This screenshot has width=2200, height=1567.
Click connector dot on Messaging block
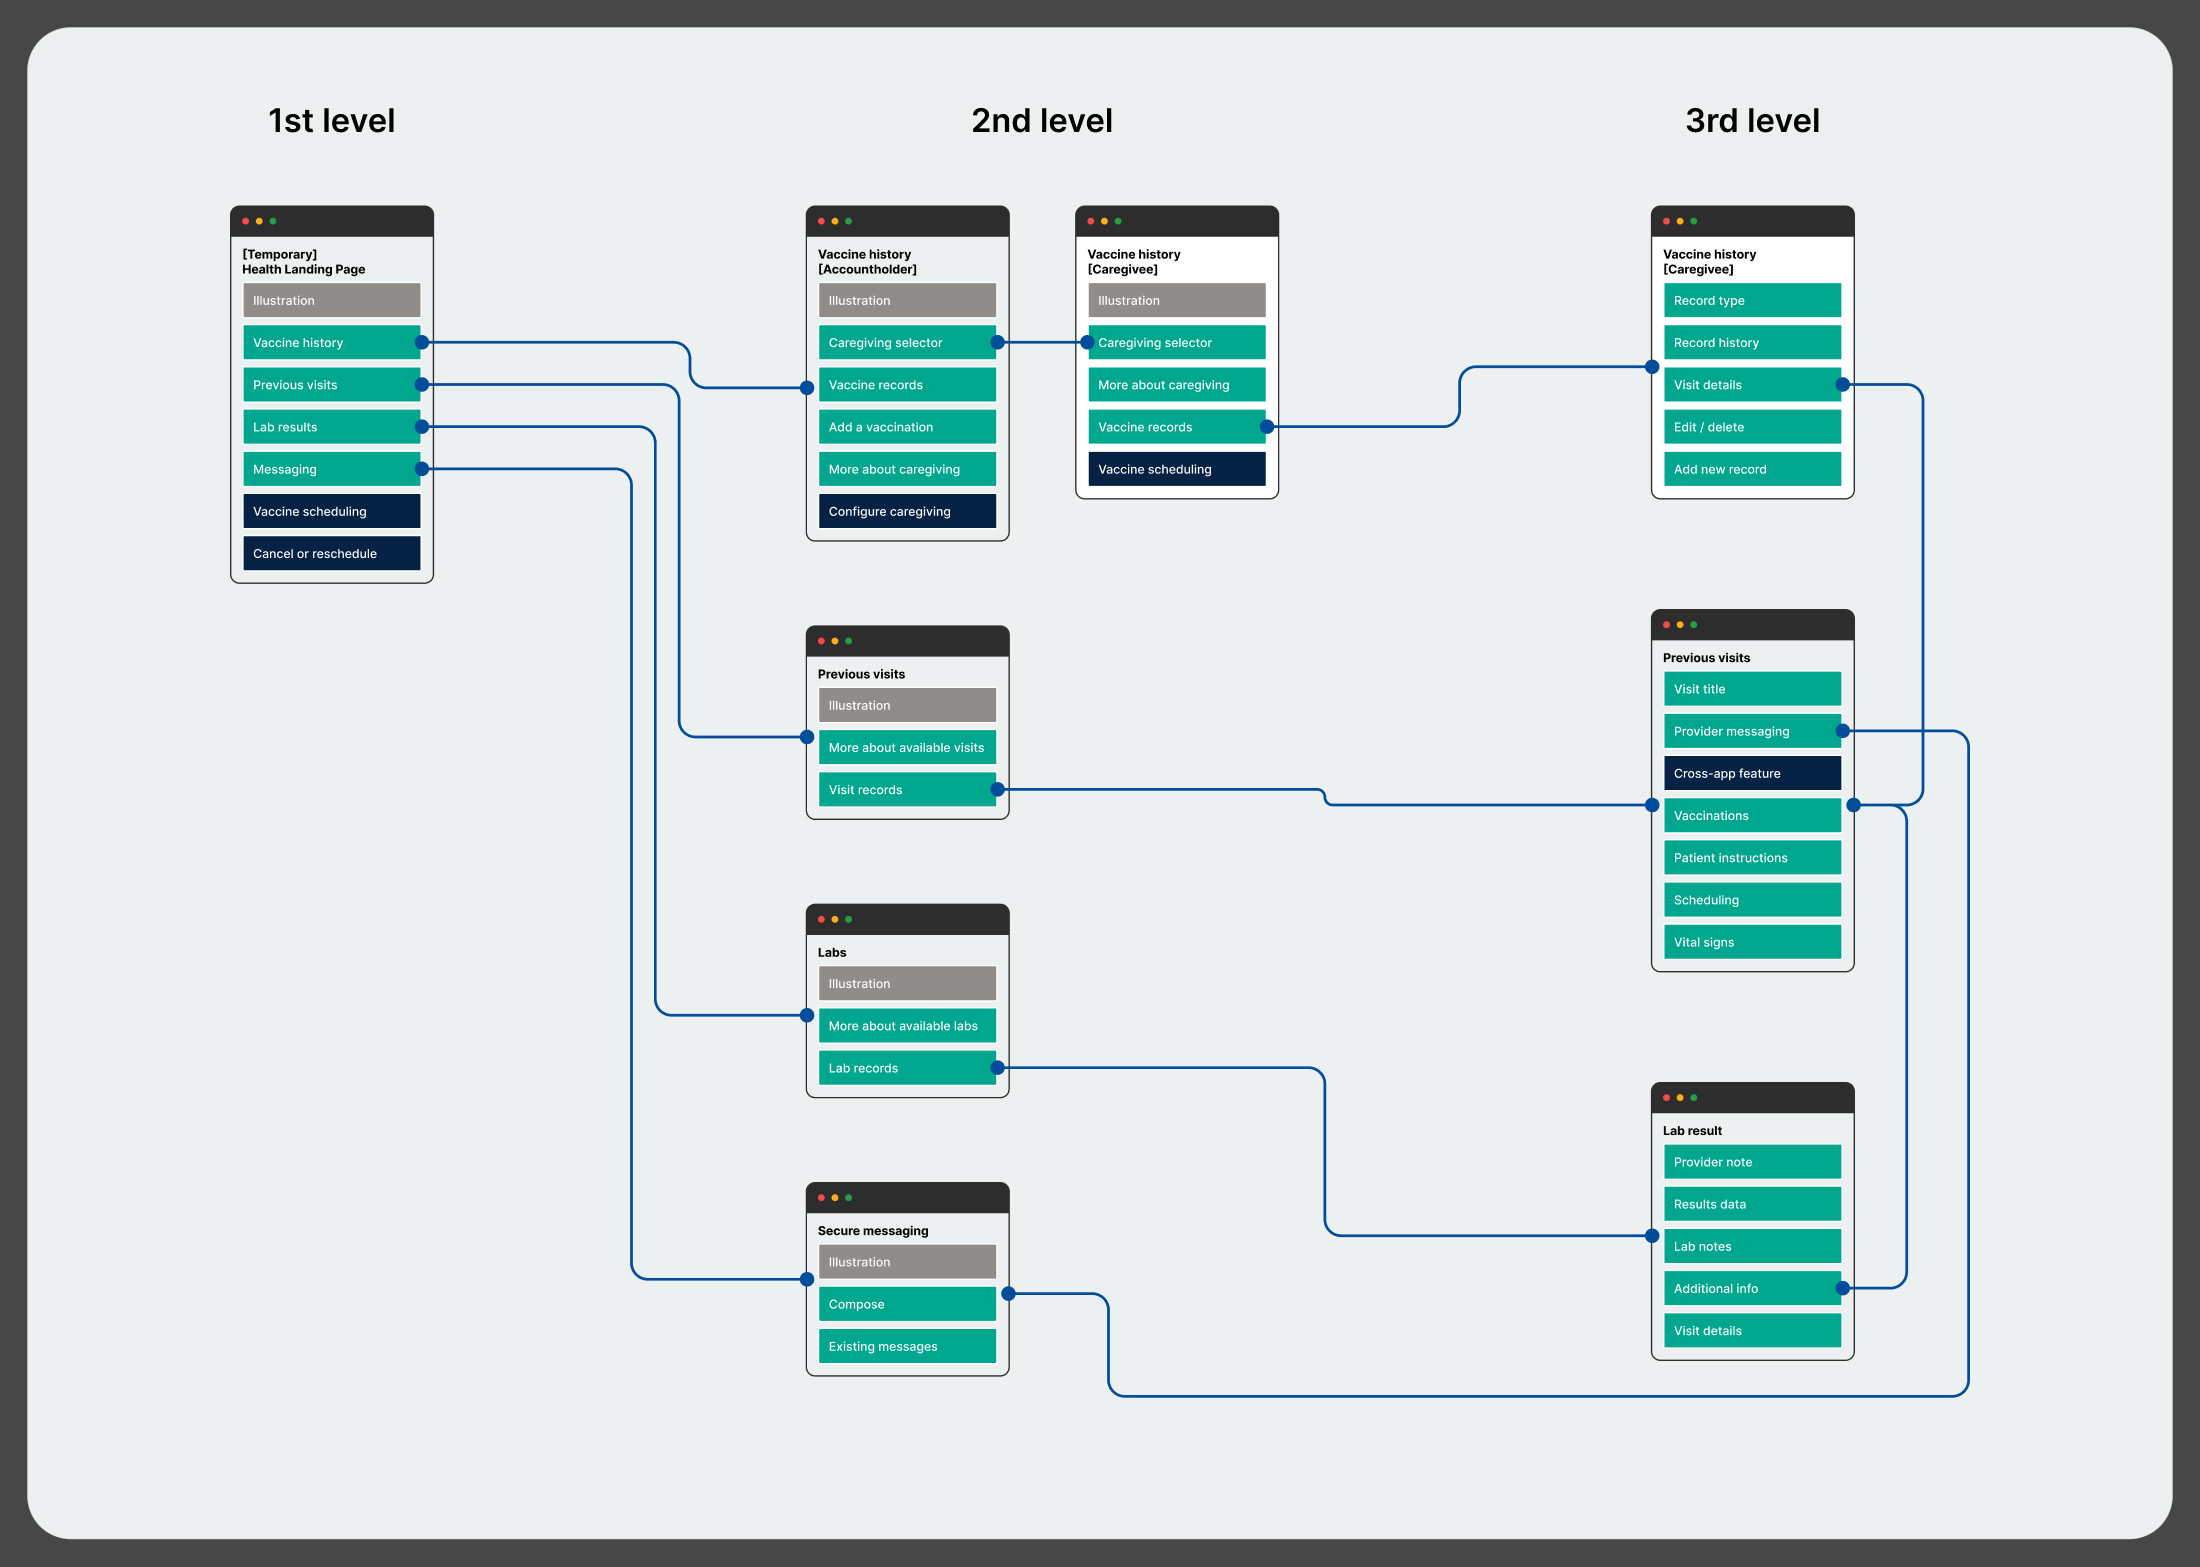(422, 469)
